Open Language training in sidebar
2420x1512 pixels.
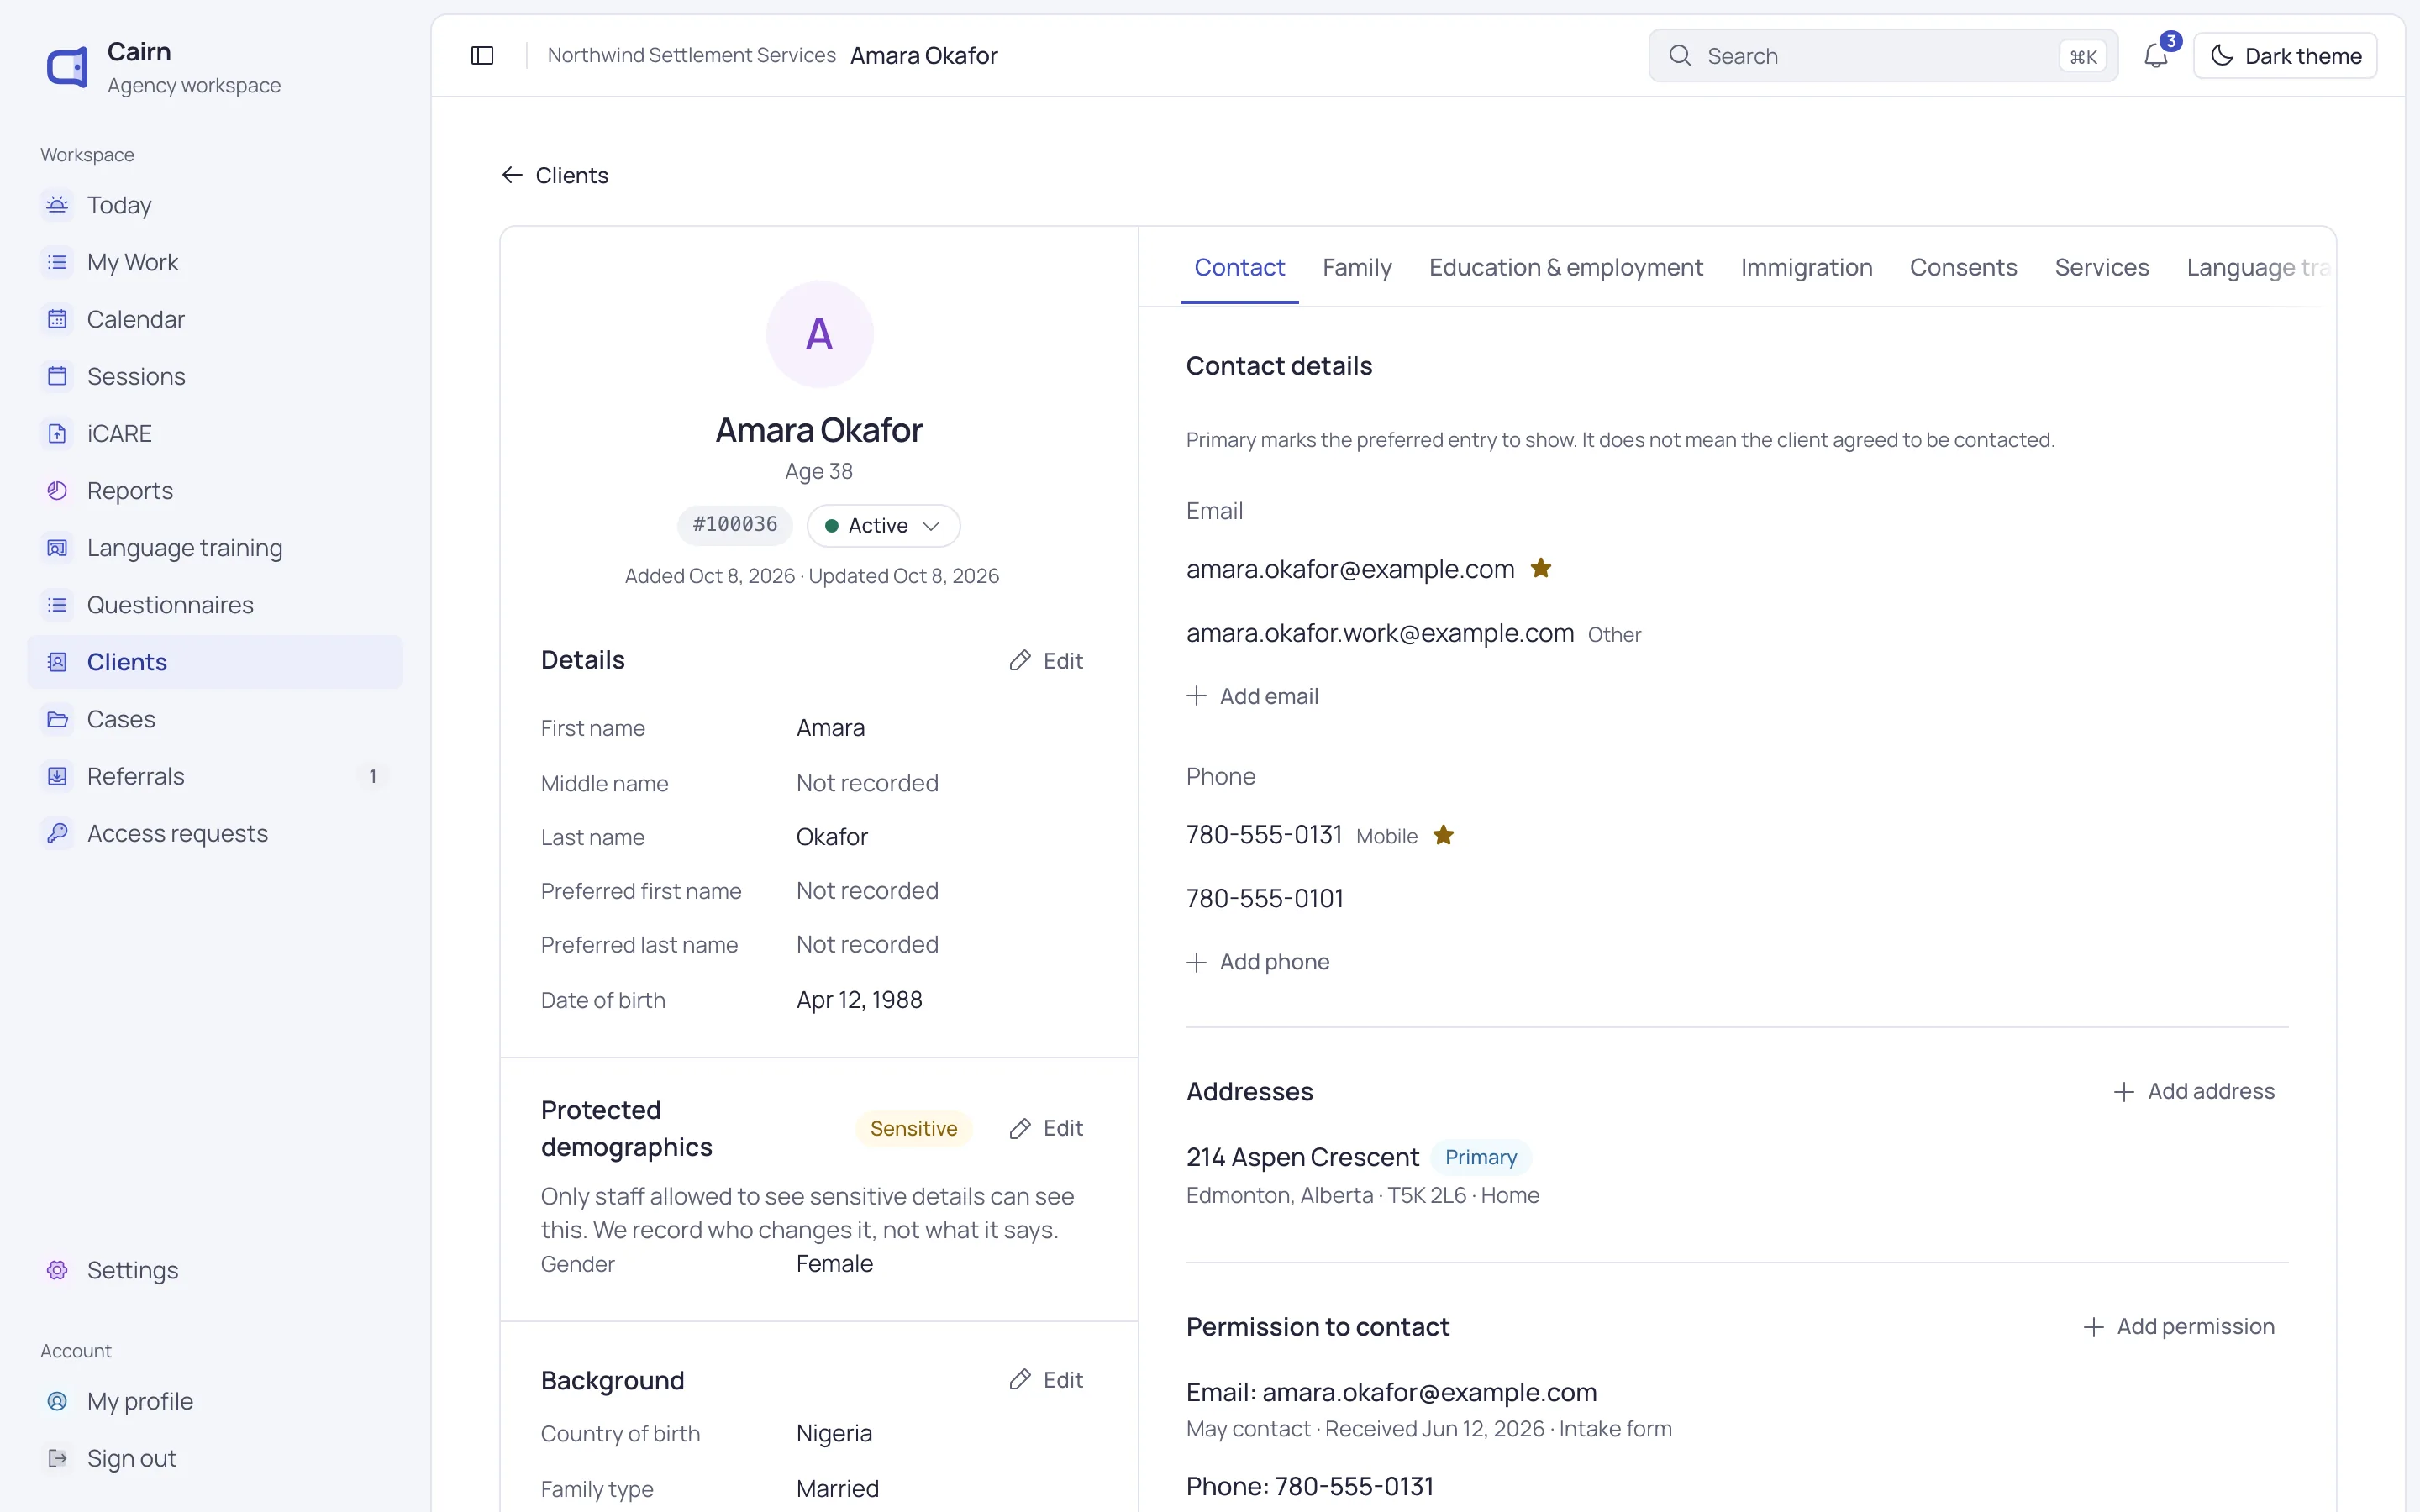pos(215,547)
